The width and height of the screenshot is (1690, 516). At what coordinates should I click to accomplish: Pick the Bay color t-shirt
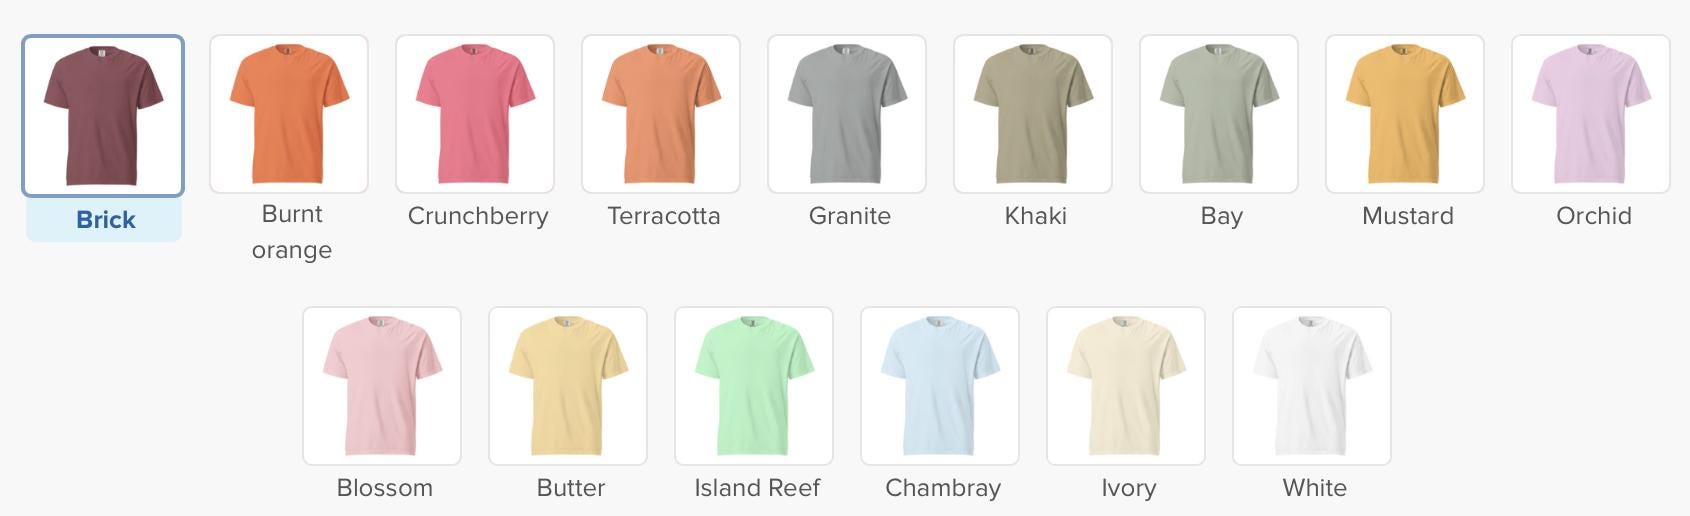pyautogui.click(x=1219, y=114)
